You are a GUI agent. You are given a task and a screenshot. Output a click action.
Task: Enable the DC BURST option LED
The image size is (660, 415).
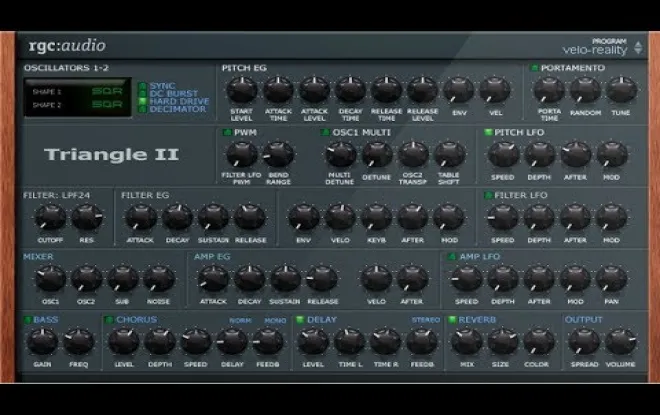(143, 93)
